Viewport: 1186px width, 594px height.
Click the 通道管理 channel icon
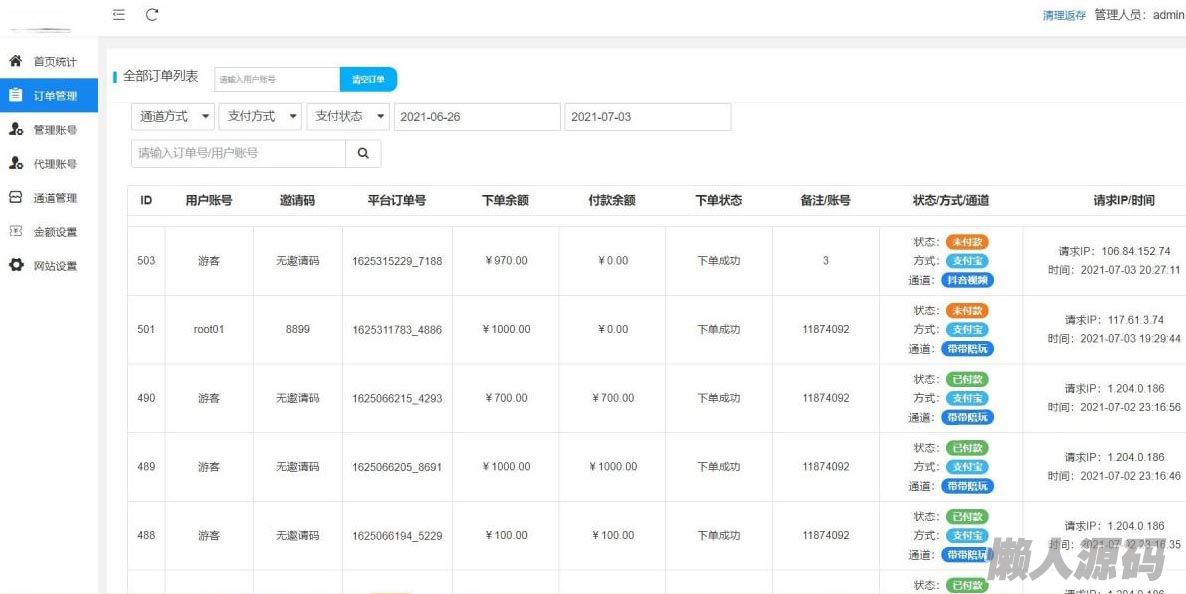click(16, 198)
